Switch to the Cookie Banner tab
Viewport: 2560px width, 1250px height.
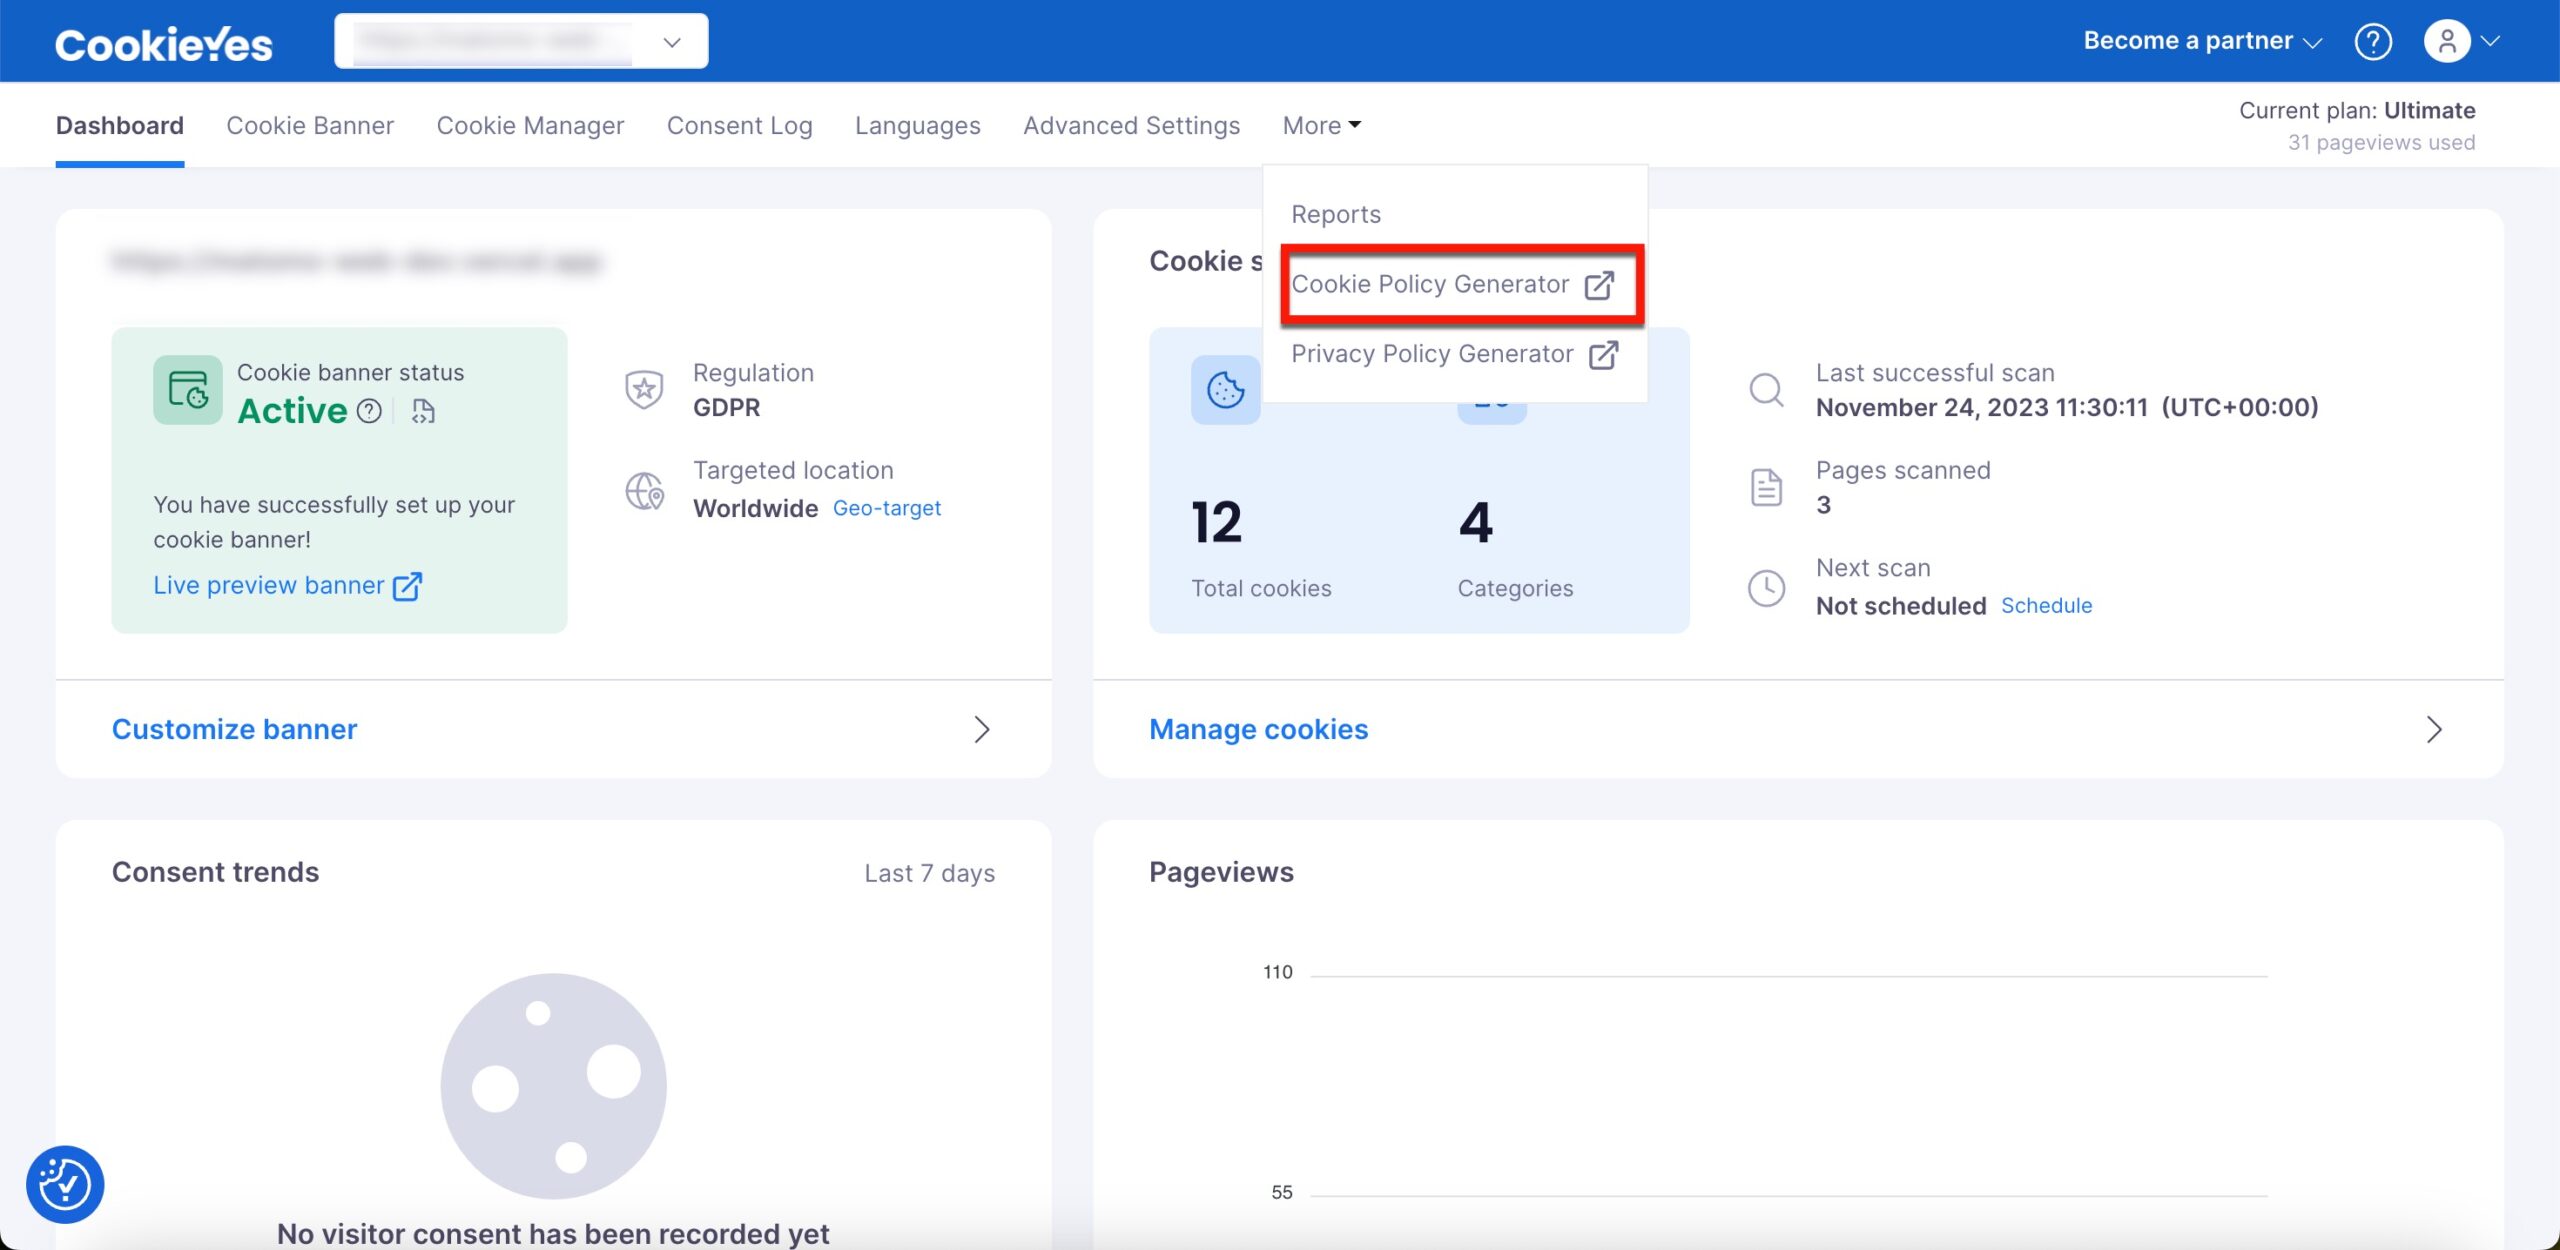pyautogui.click(x=310, y=125)
